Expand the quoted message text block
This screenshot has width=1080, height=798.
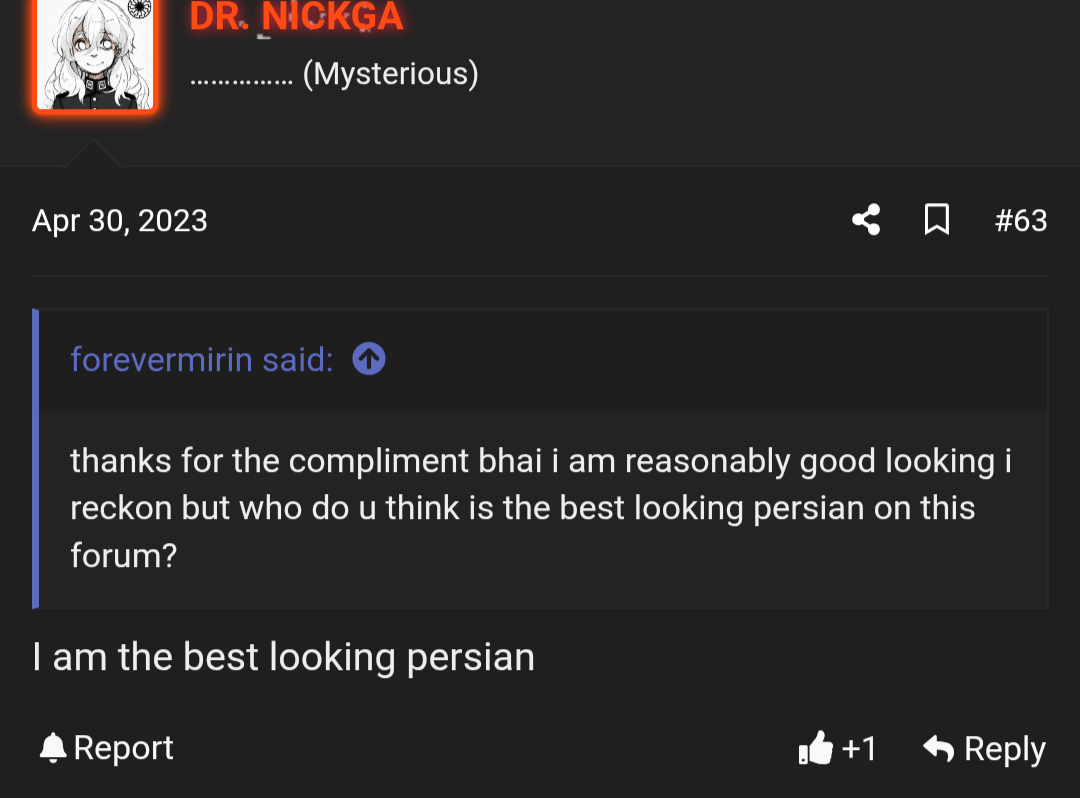tap(540, 508)
